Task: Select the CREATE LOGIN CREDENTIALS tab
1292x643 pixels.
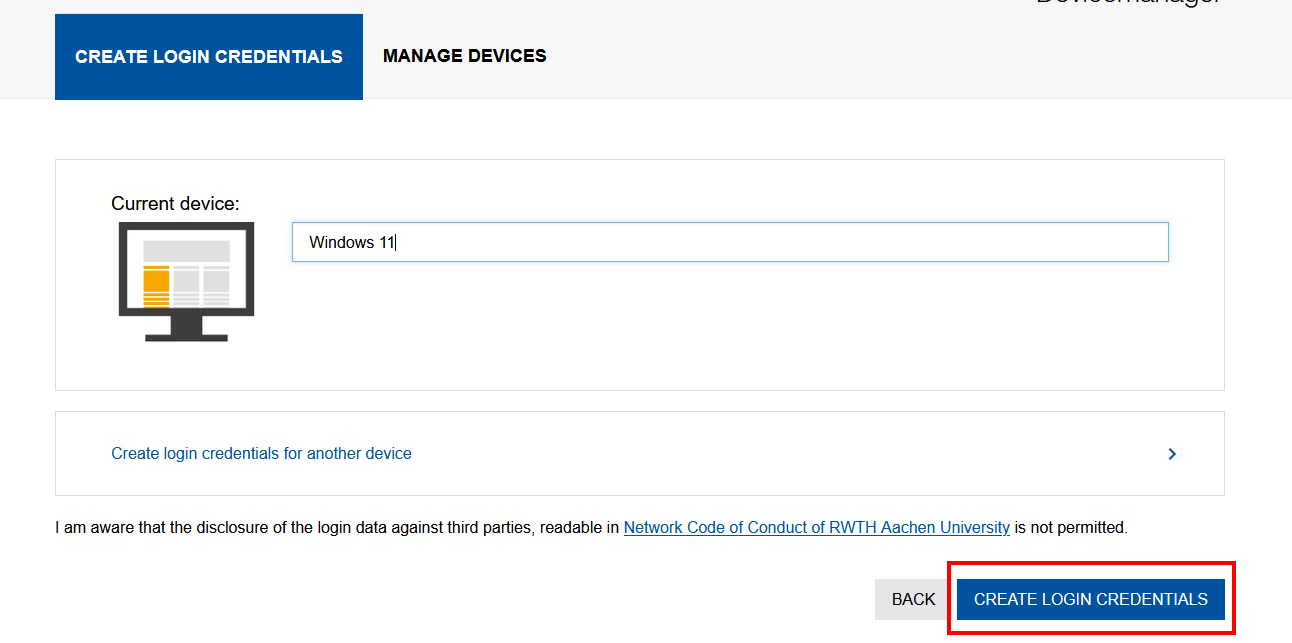Action: pyautogui.click(x=208, y=56)
